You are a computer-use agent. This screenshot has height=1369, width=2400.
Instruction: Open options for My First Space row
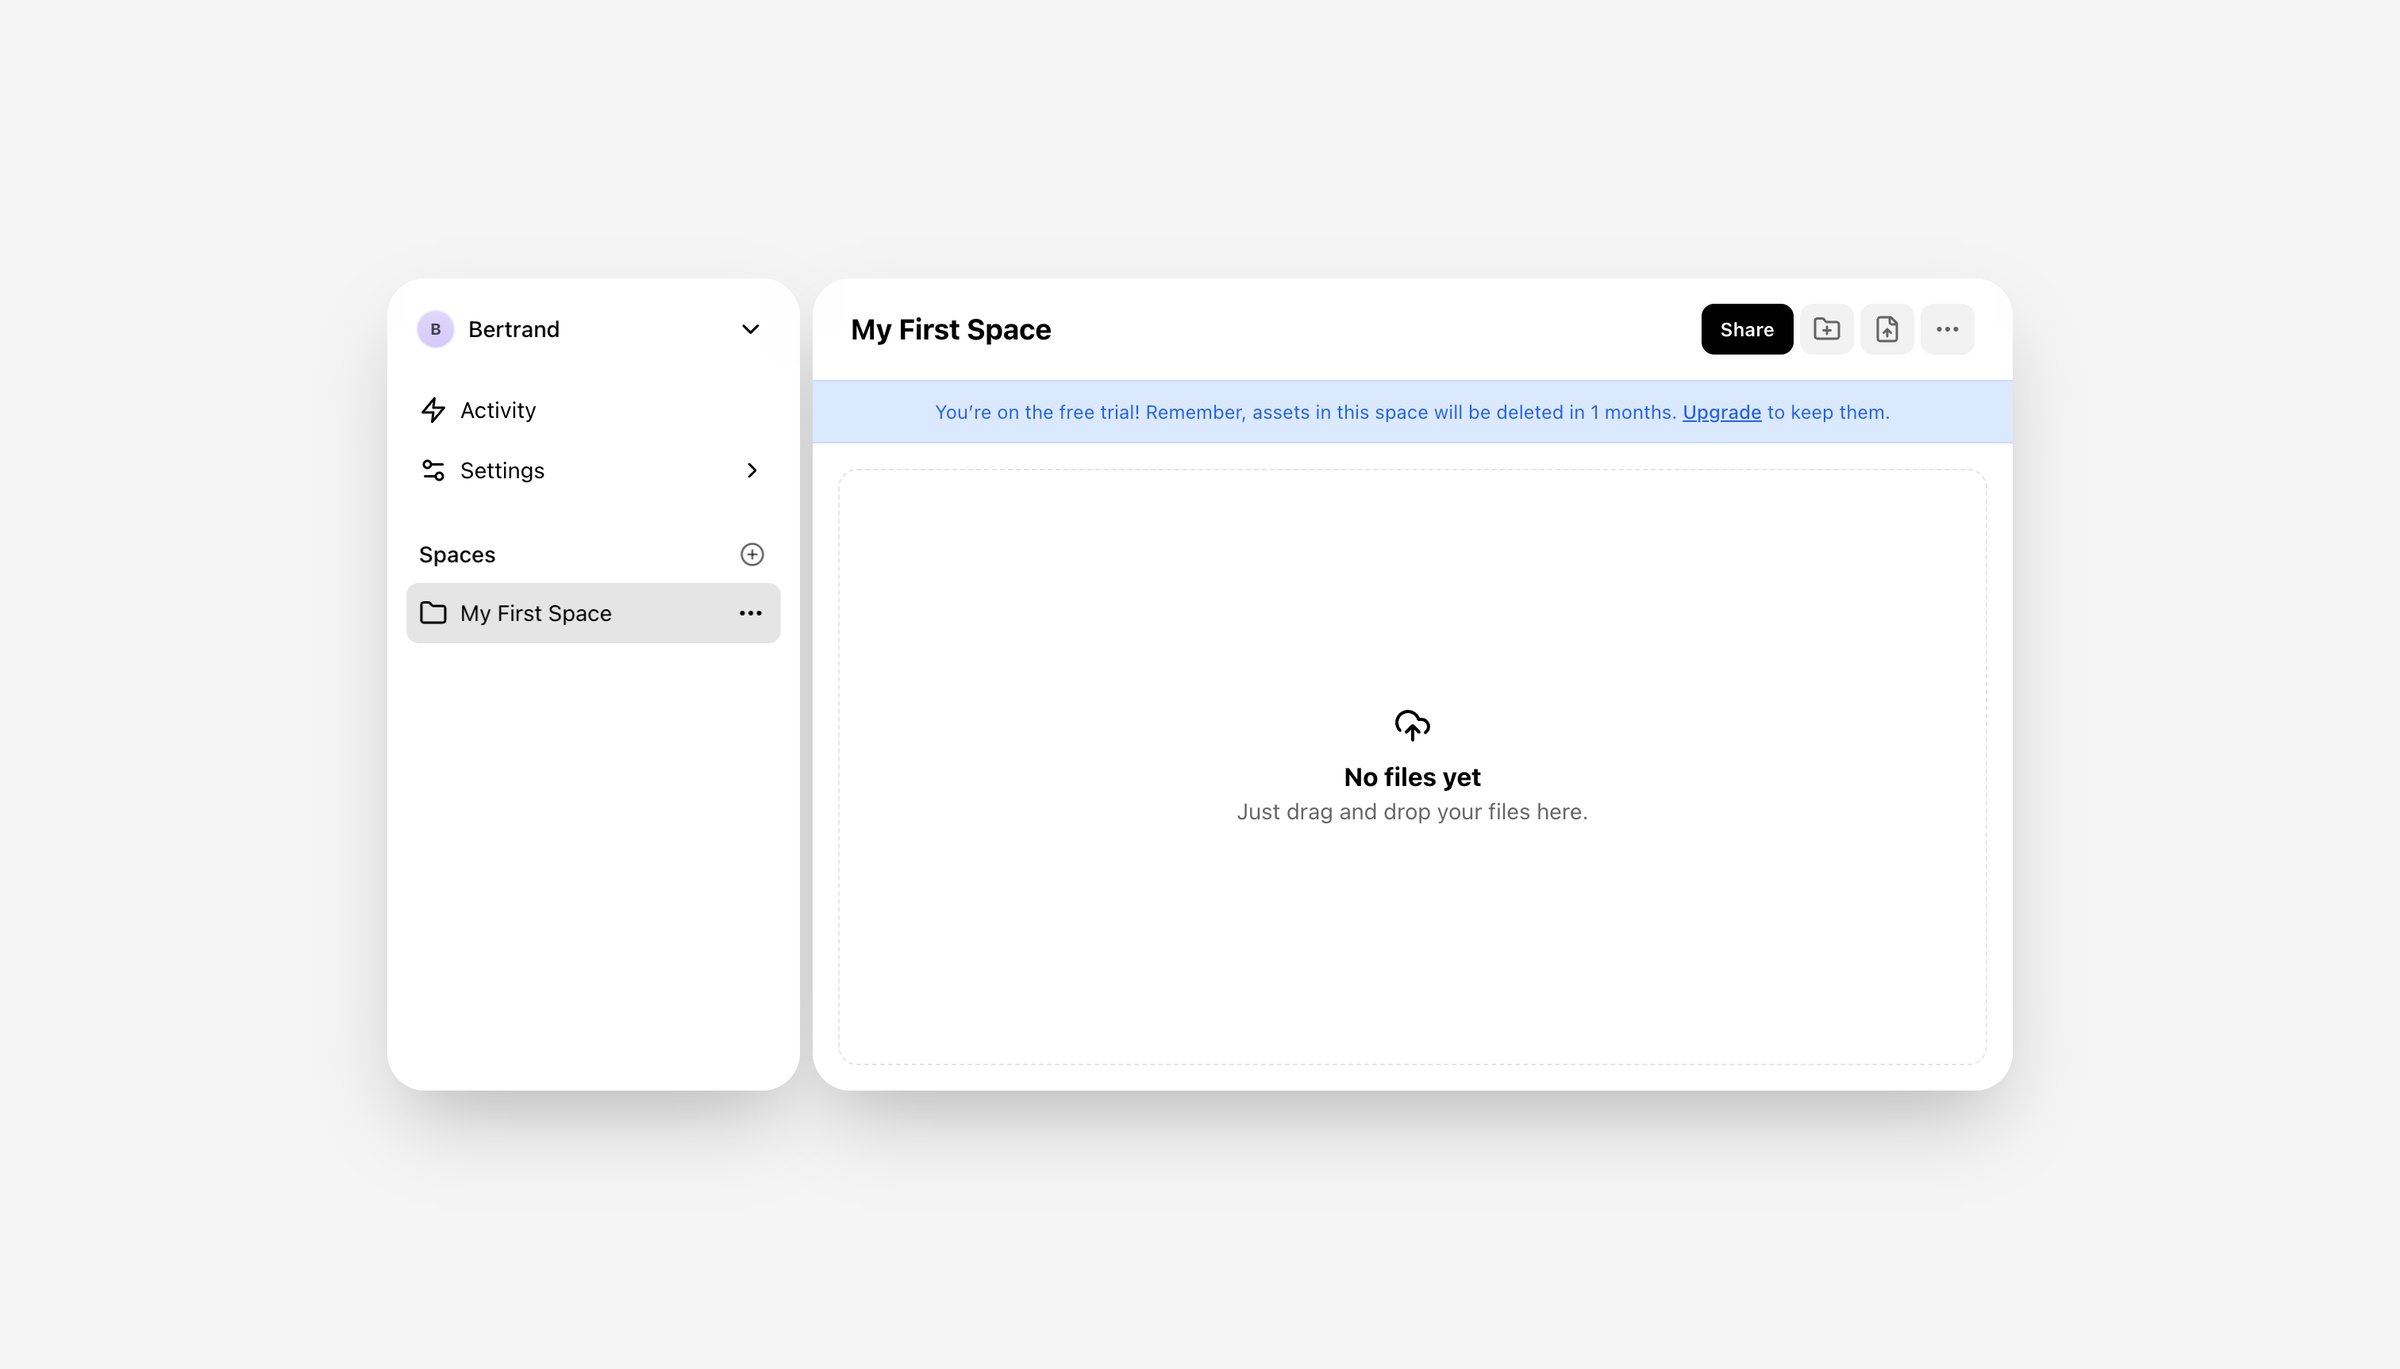tap(750, 613)
